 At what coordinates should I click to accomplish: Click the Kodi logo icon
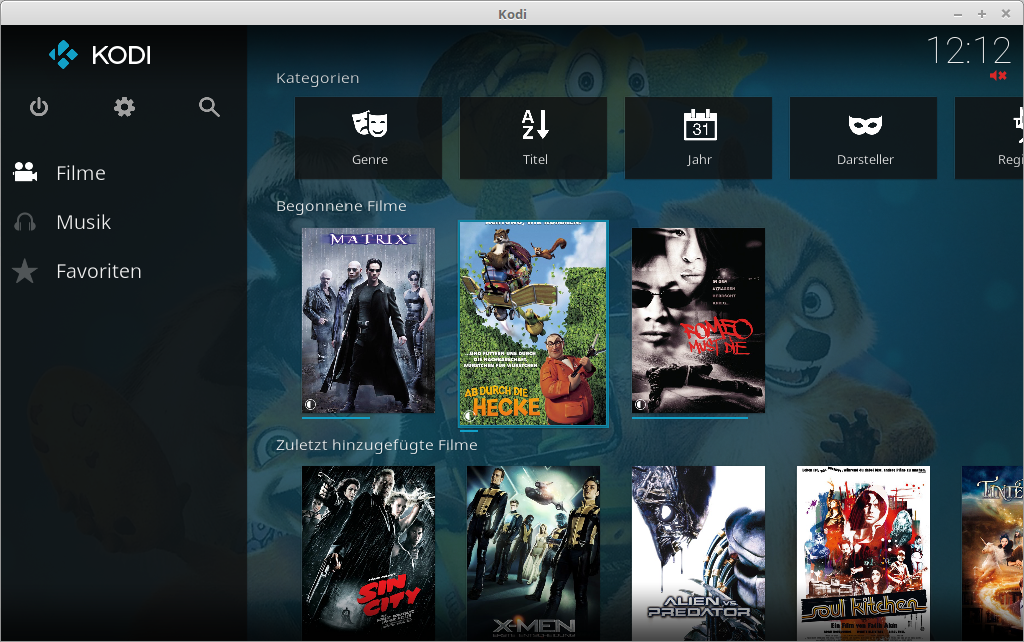pyautogui.click(x=63, y=55)
